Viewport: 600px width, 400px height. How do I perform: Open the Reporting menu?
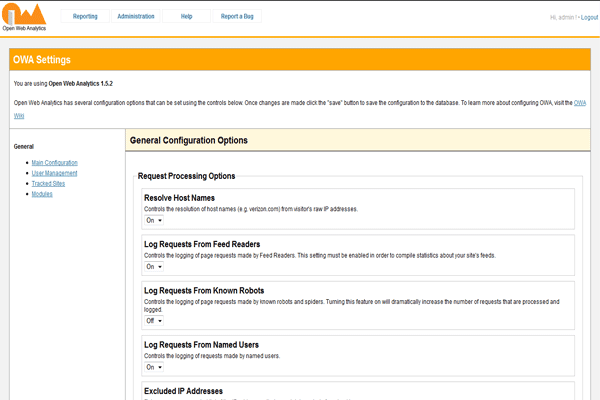[x=85, y=17]
